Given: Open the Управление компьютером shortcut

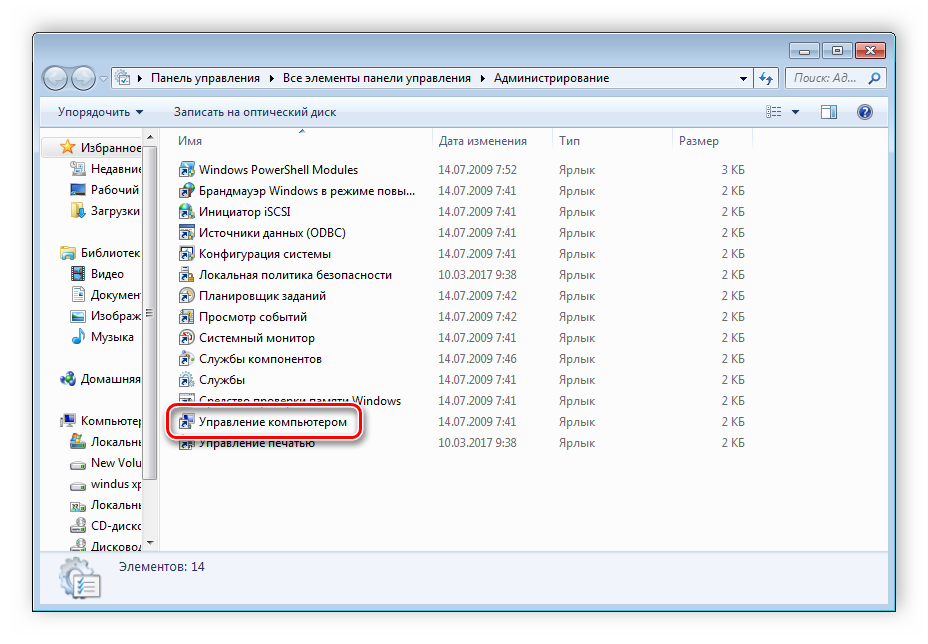Looking at the screenshot, I should coord(272,423).
